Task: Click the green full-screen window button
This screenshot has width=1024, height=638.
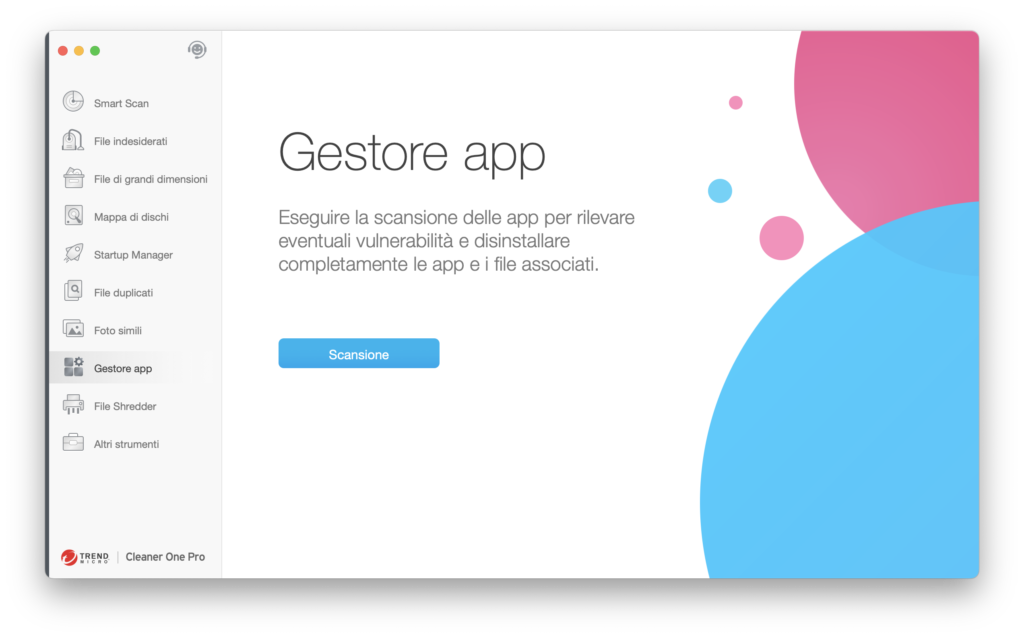Action: (x=95, y=48)
